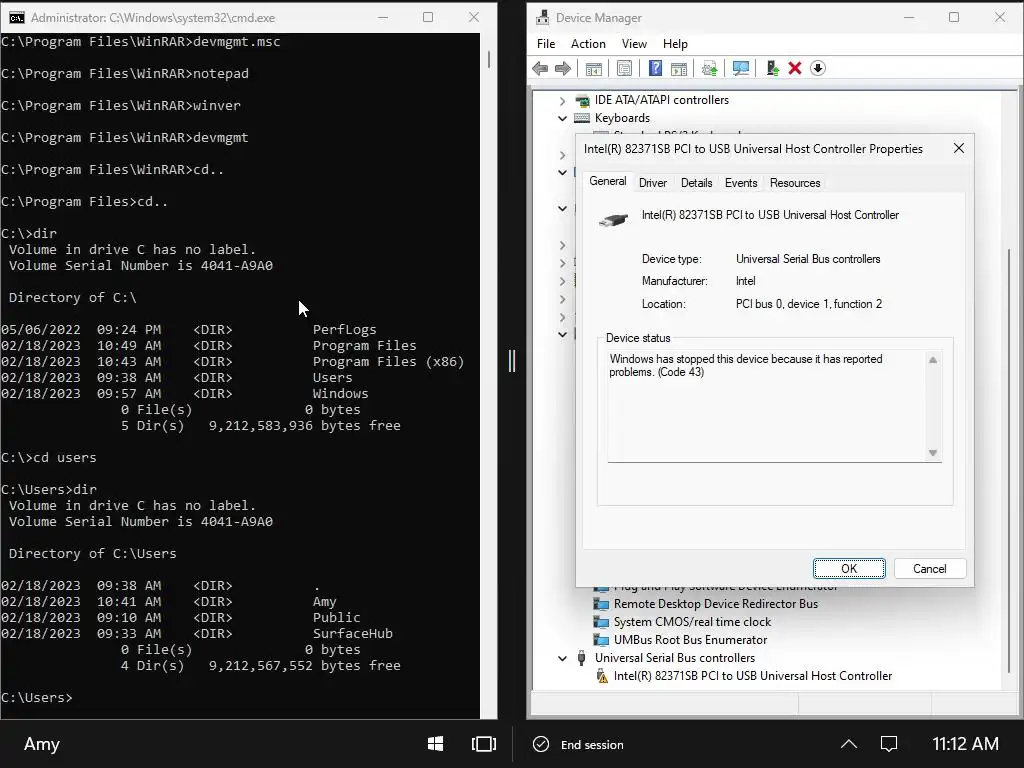This screenshot has height=768, width=1024.
Task: Switch to the General tab
Action: (x=608, y=182)
